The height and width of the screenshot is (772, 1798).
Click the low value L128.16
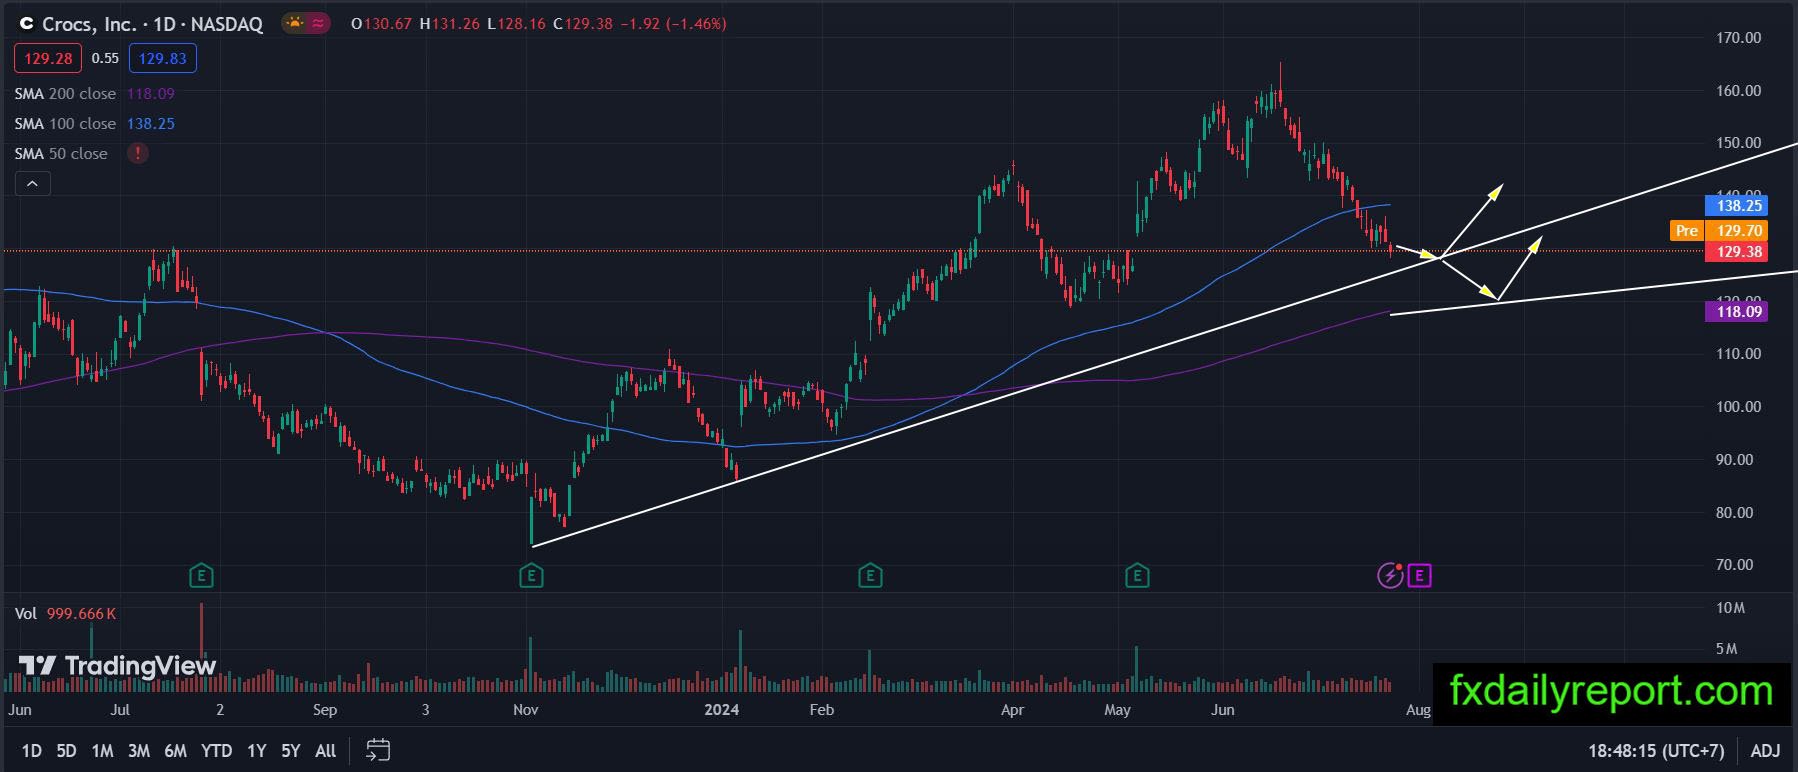pos(516,24)
